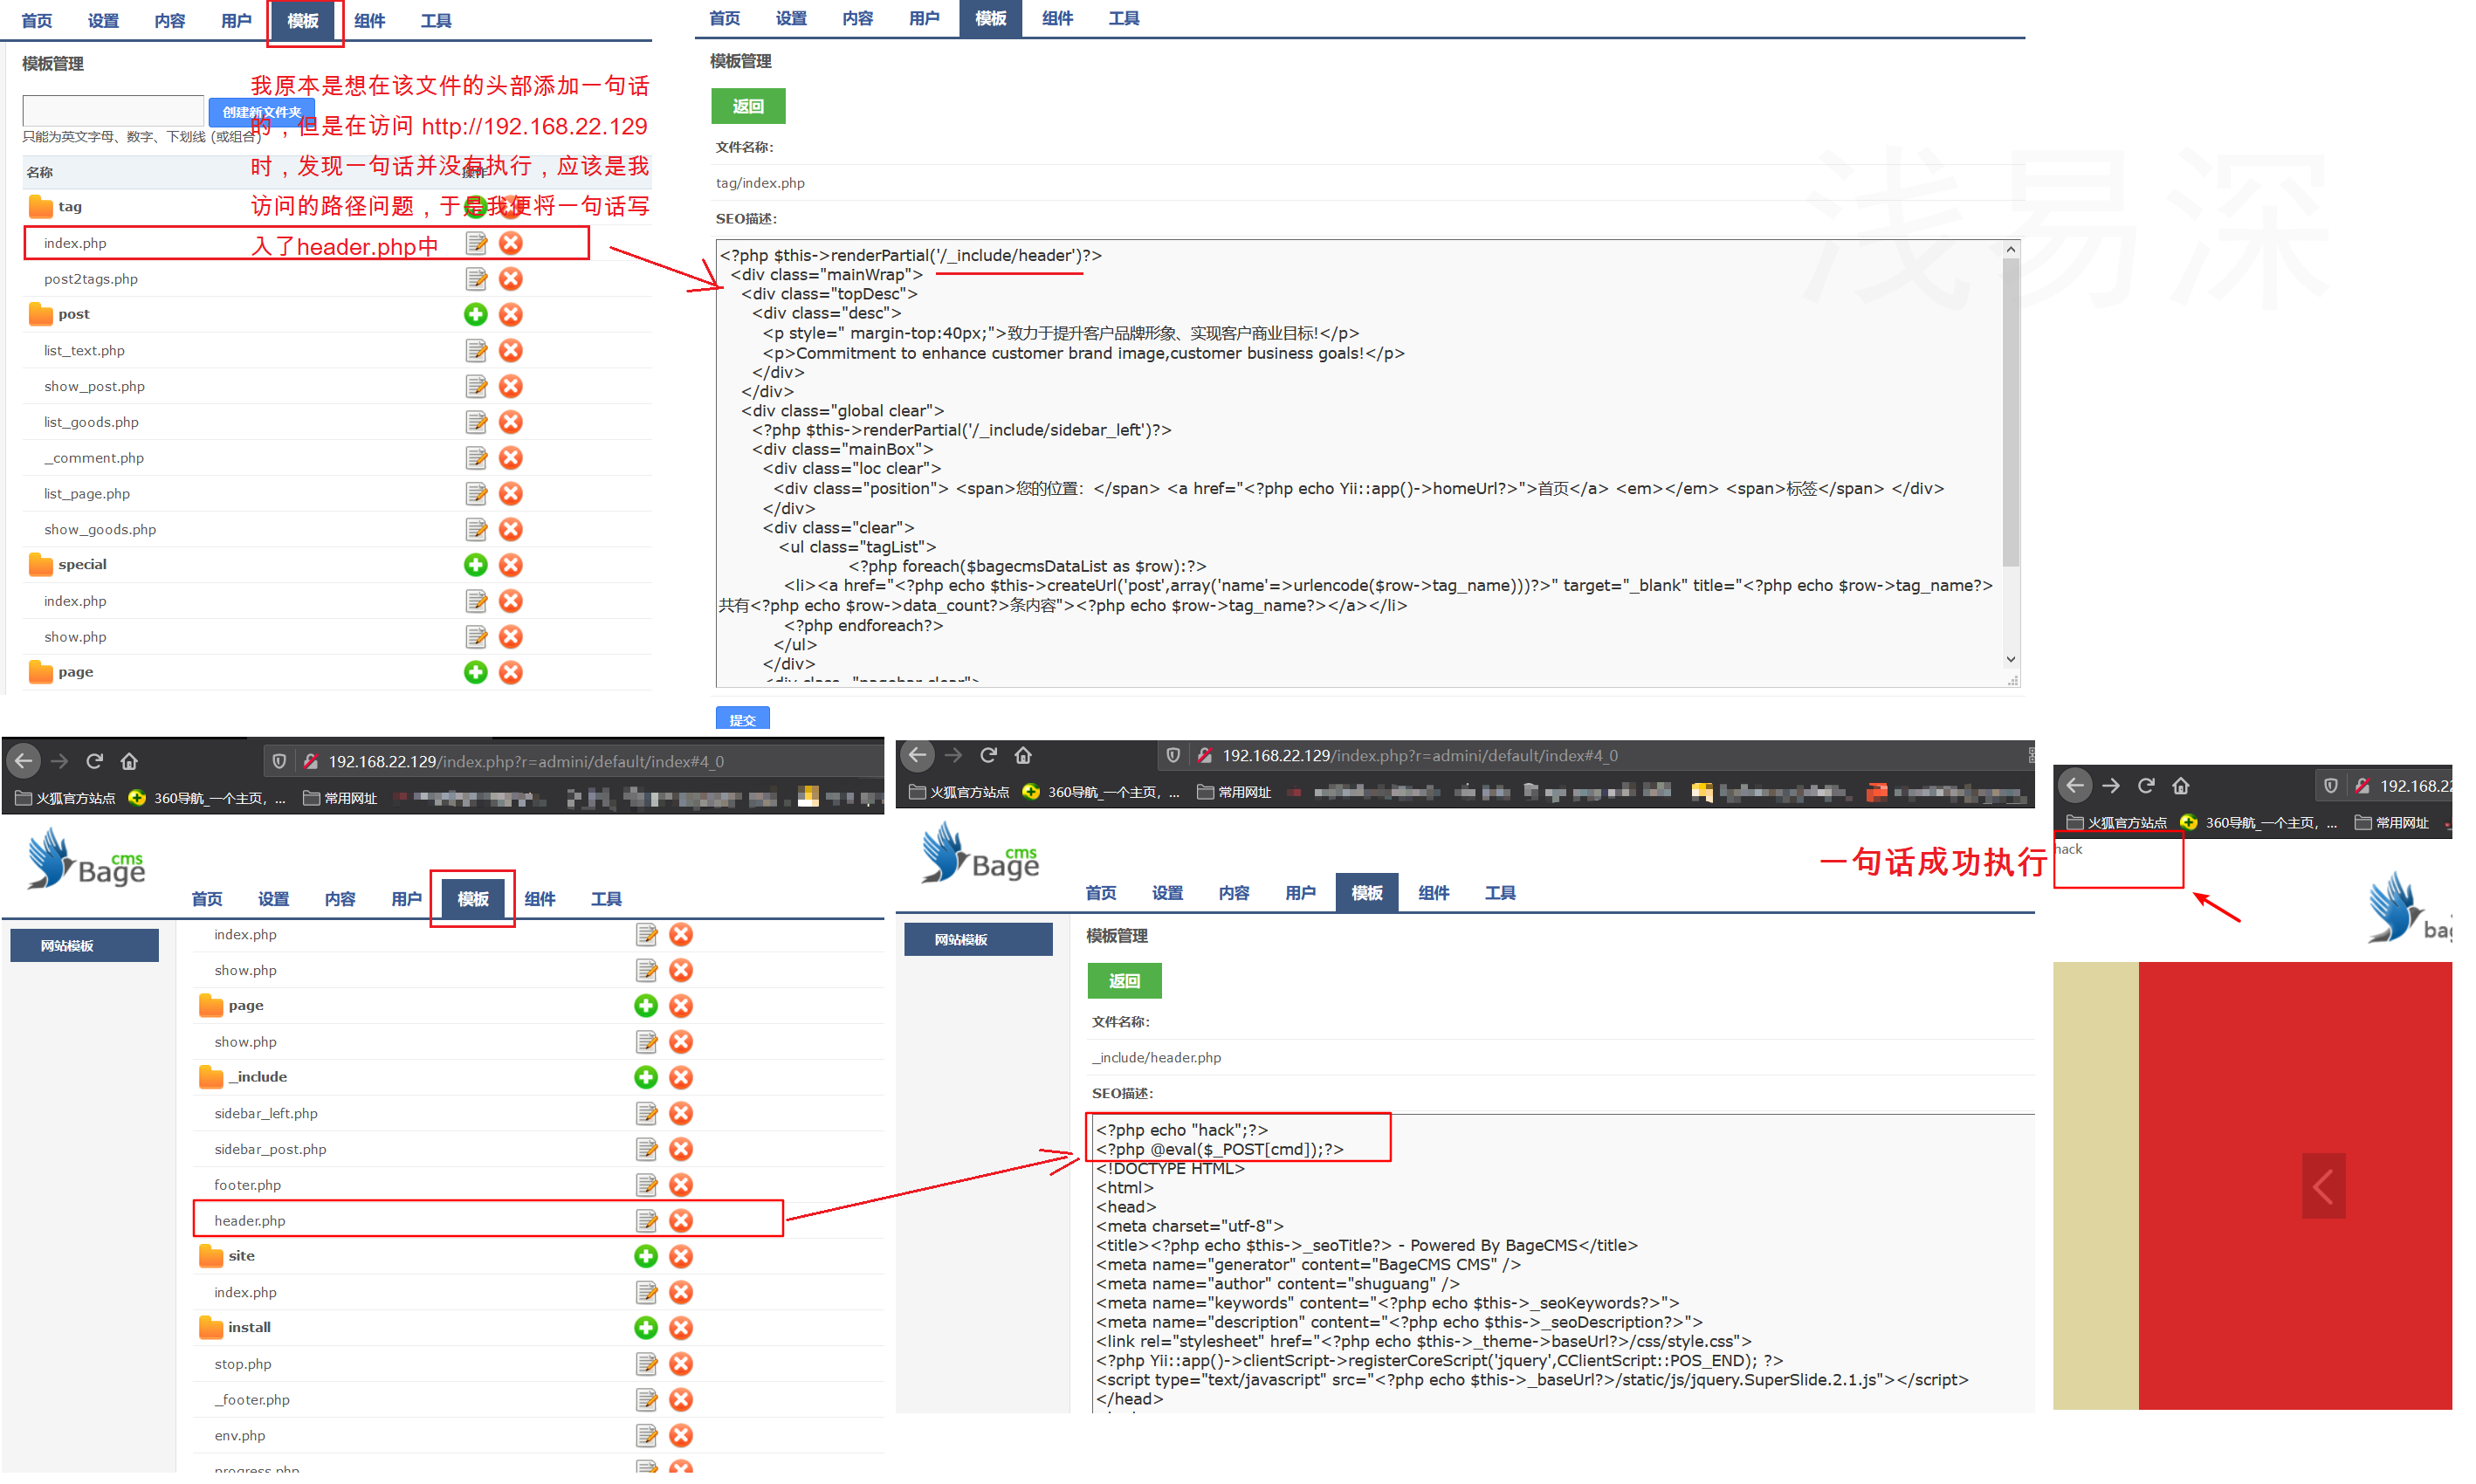Open 火狐官方站点 bookmark in the hack page browser
This screenshot has height=1484, width=2476.
(2117, 823)
